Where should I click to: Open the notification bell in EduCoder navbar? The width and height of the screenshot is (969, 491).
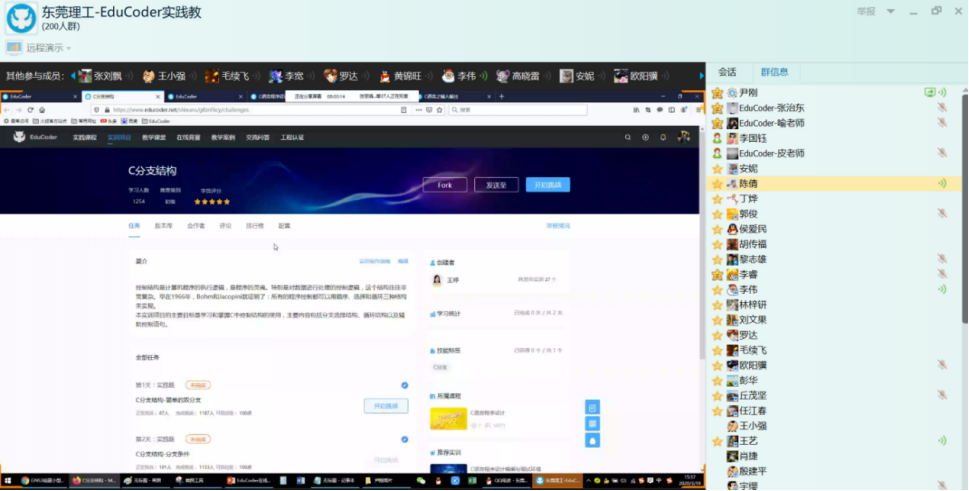pyautogui.click(x=662, y=137)
